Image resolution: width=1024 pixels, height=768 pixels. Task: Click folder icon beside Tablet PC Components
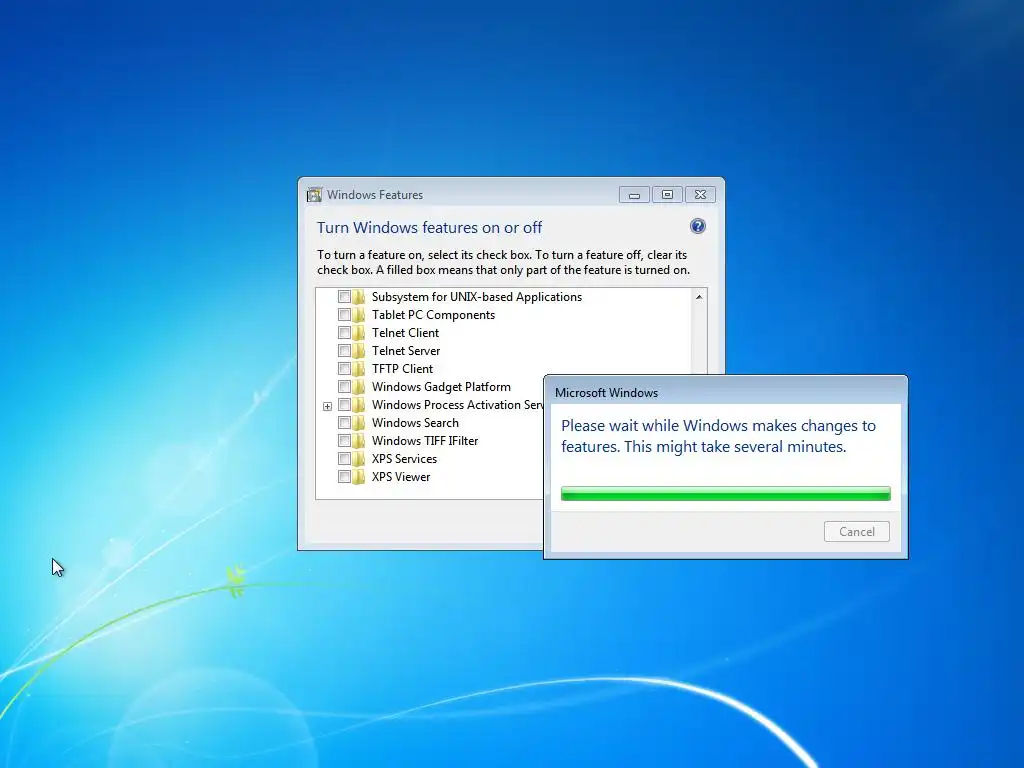pyautogui.click(x=359, y=315)
